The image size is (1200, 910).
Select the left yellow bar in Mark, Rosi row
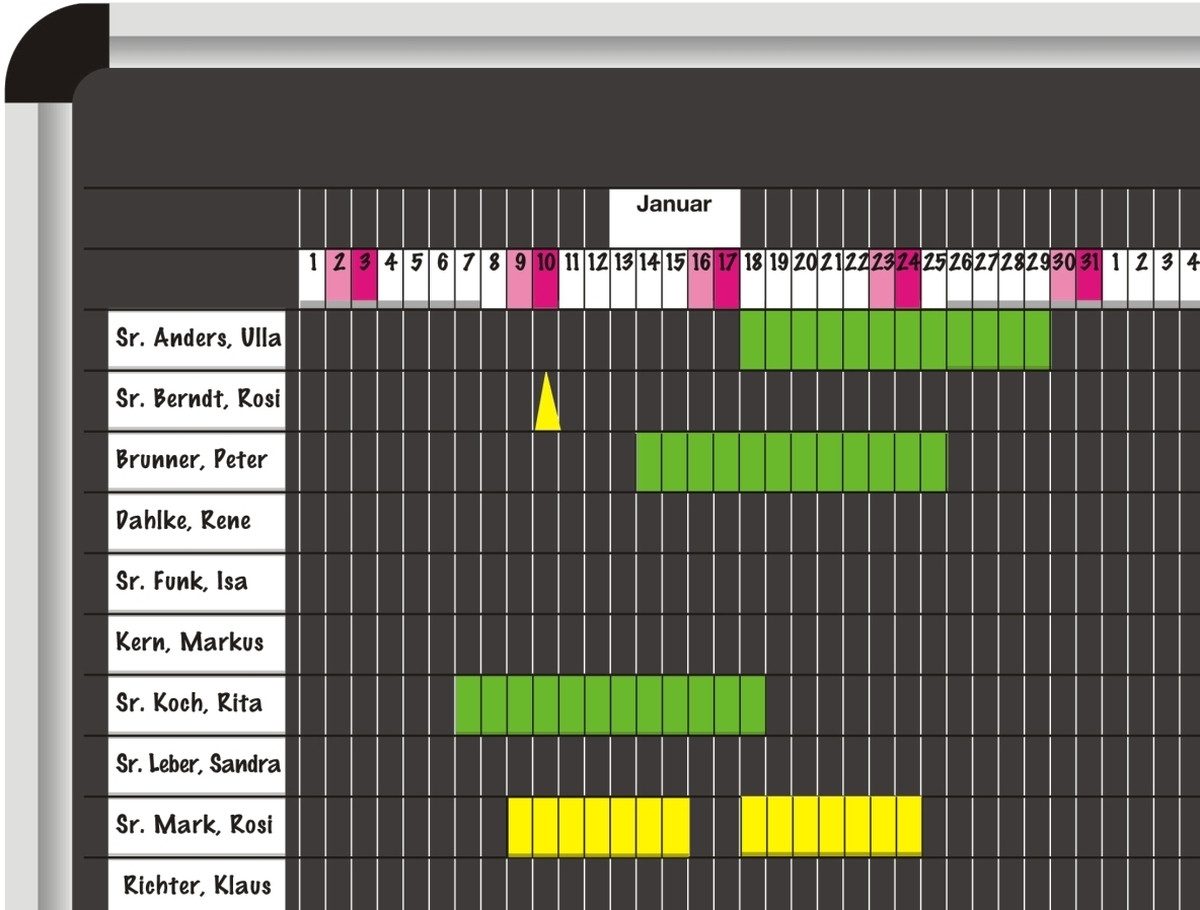pos(598,826)
